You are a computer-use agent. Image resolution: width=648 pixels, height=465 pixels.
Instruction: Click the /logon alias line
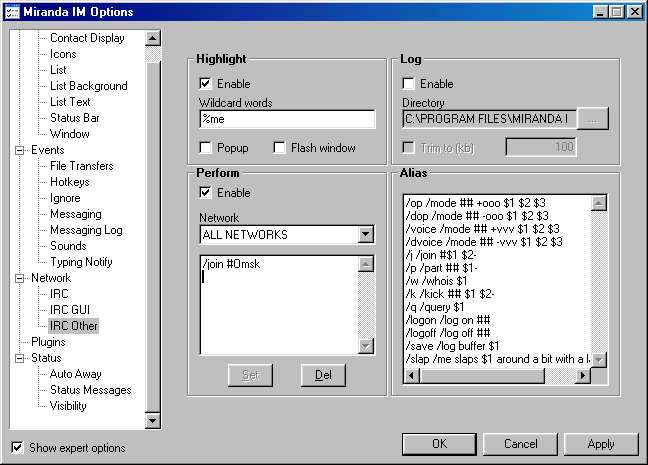coord(448,320)
